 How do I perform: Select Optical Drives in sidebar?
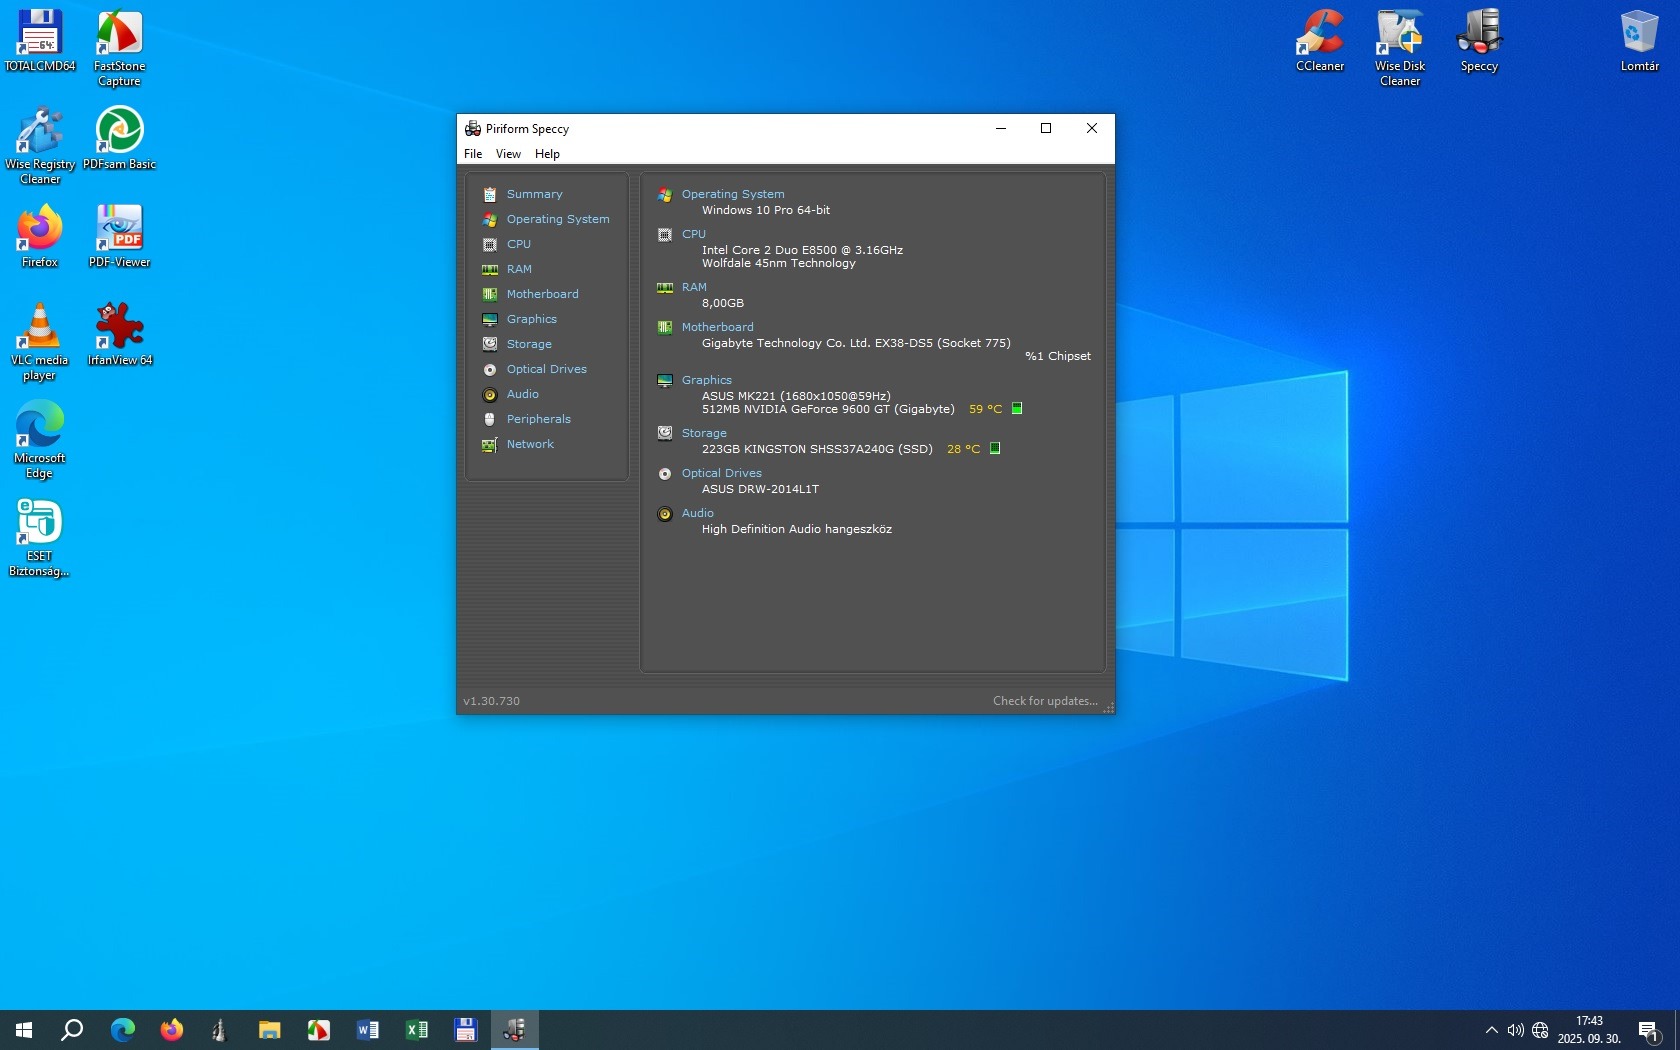coord(546,369)
